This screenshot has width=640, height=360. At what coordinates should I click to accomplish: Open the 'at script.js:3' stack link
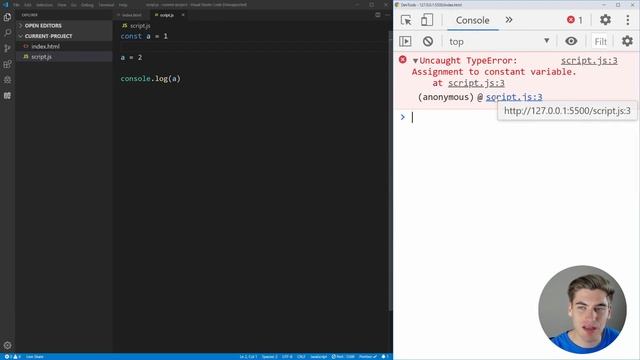tap(476, 83)
